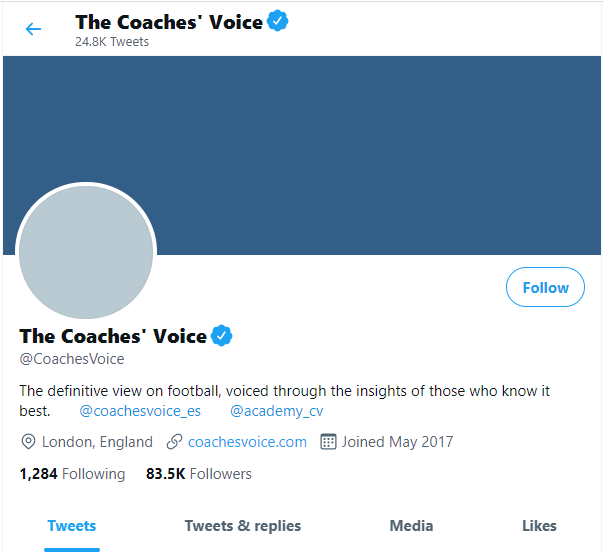Click the location pin icon
The width and height of the screenshot is (604, 552).
[28, 442]
